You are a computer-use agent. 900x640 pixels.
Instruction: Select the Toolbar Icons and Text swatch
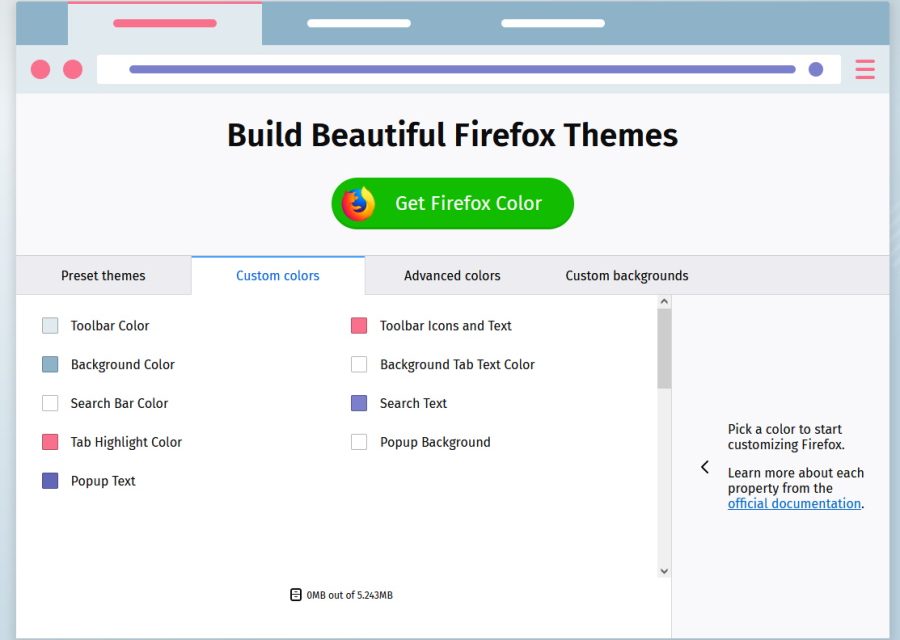[359, 325]
